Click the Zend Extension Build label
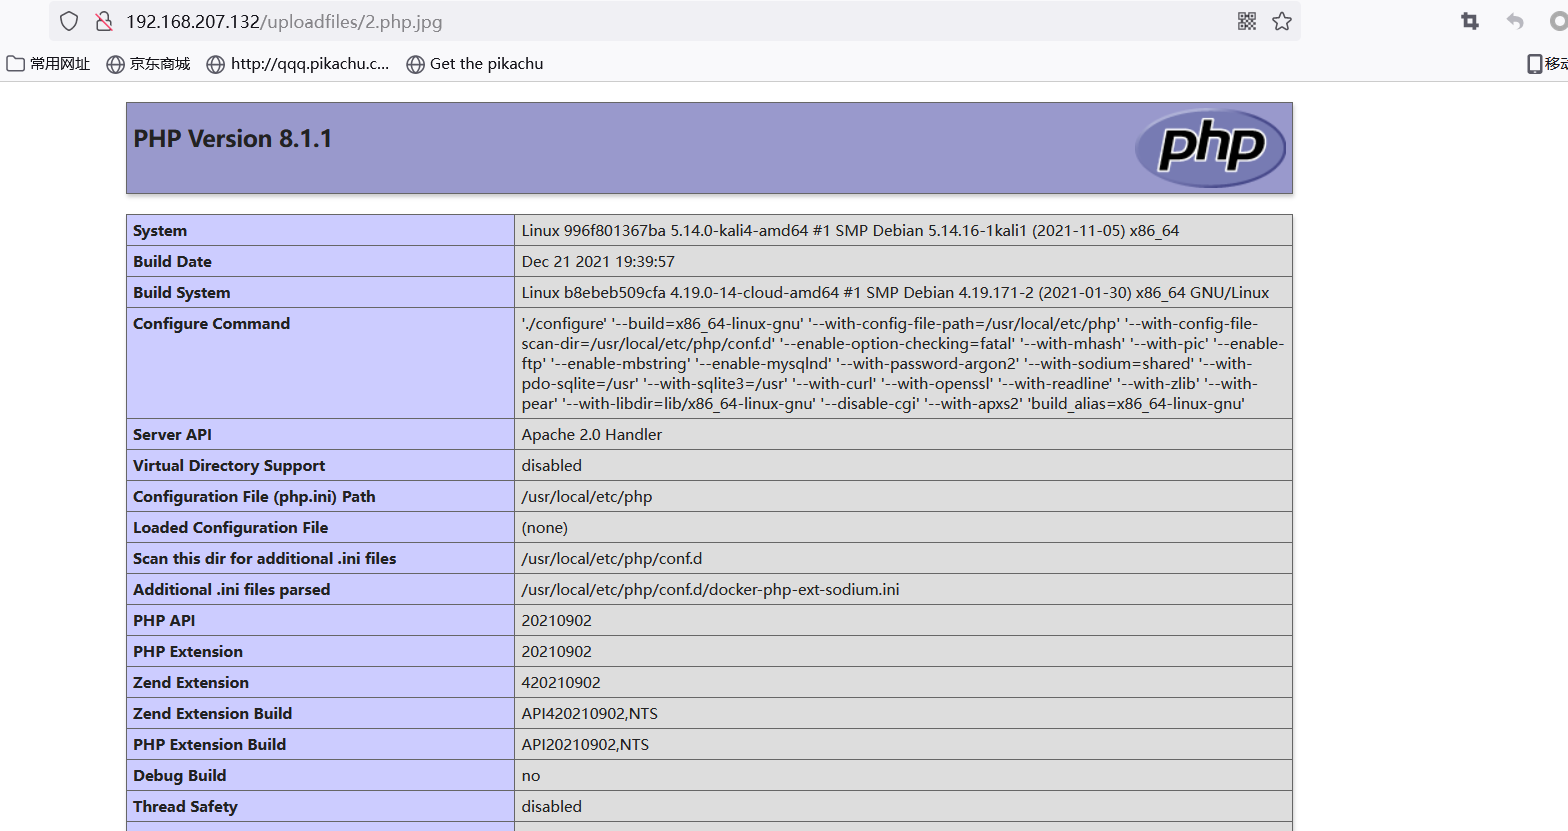The image size is (1568, 831). [213, 714]
